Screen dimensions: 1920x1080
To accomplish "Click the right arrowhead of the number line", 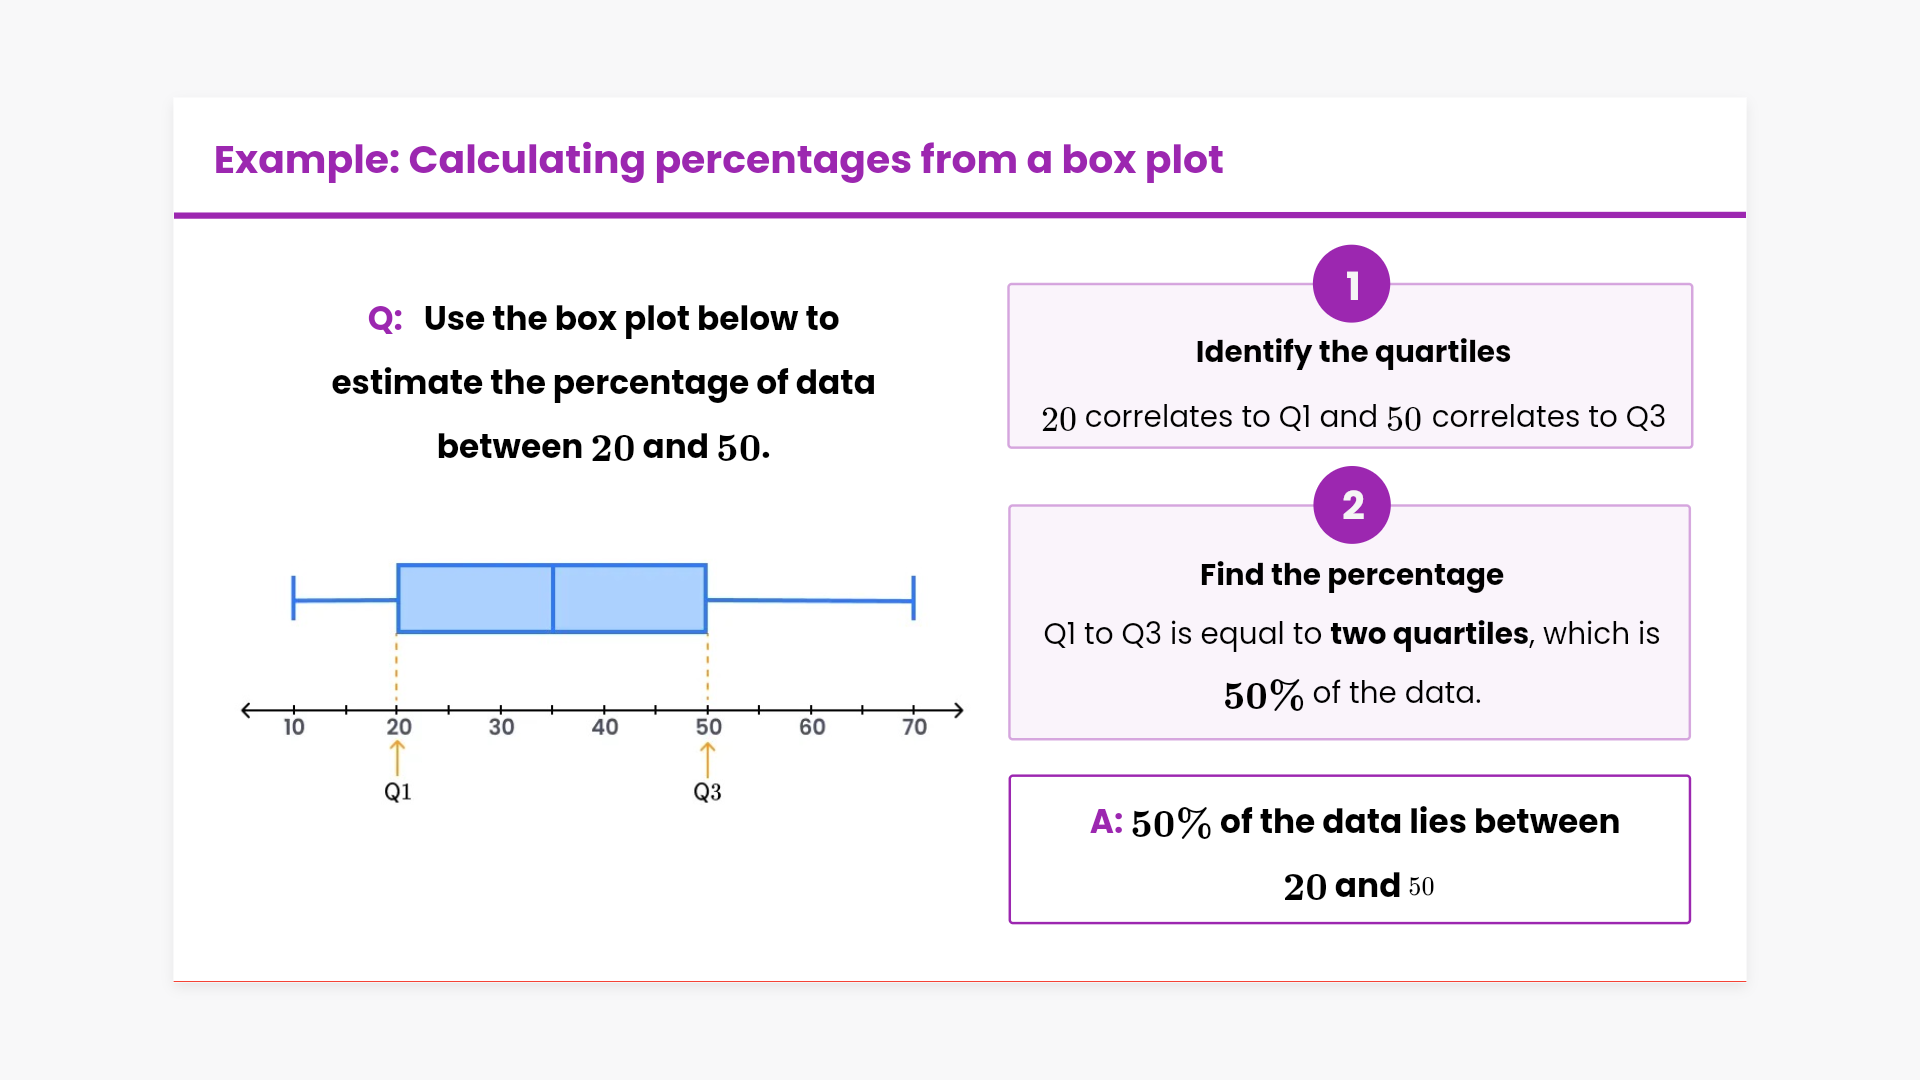I will tap(957, 710).
